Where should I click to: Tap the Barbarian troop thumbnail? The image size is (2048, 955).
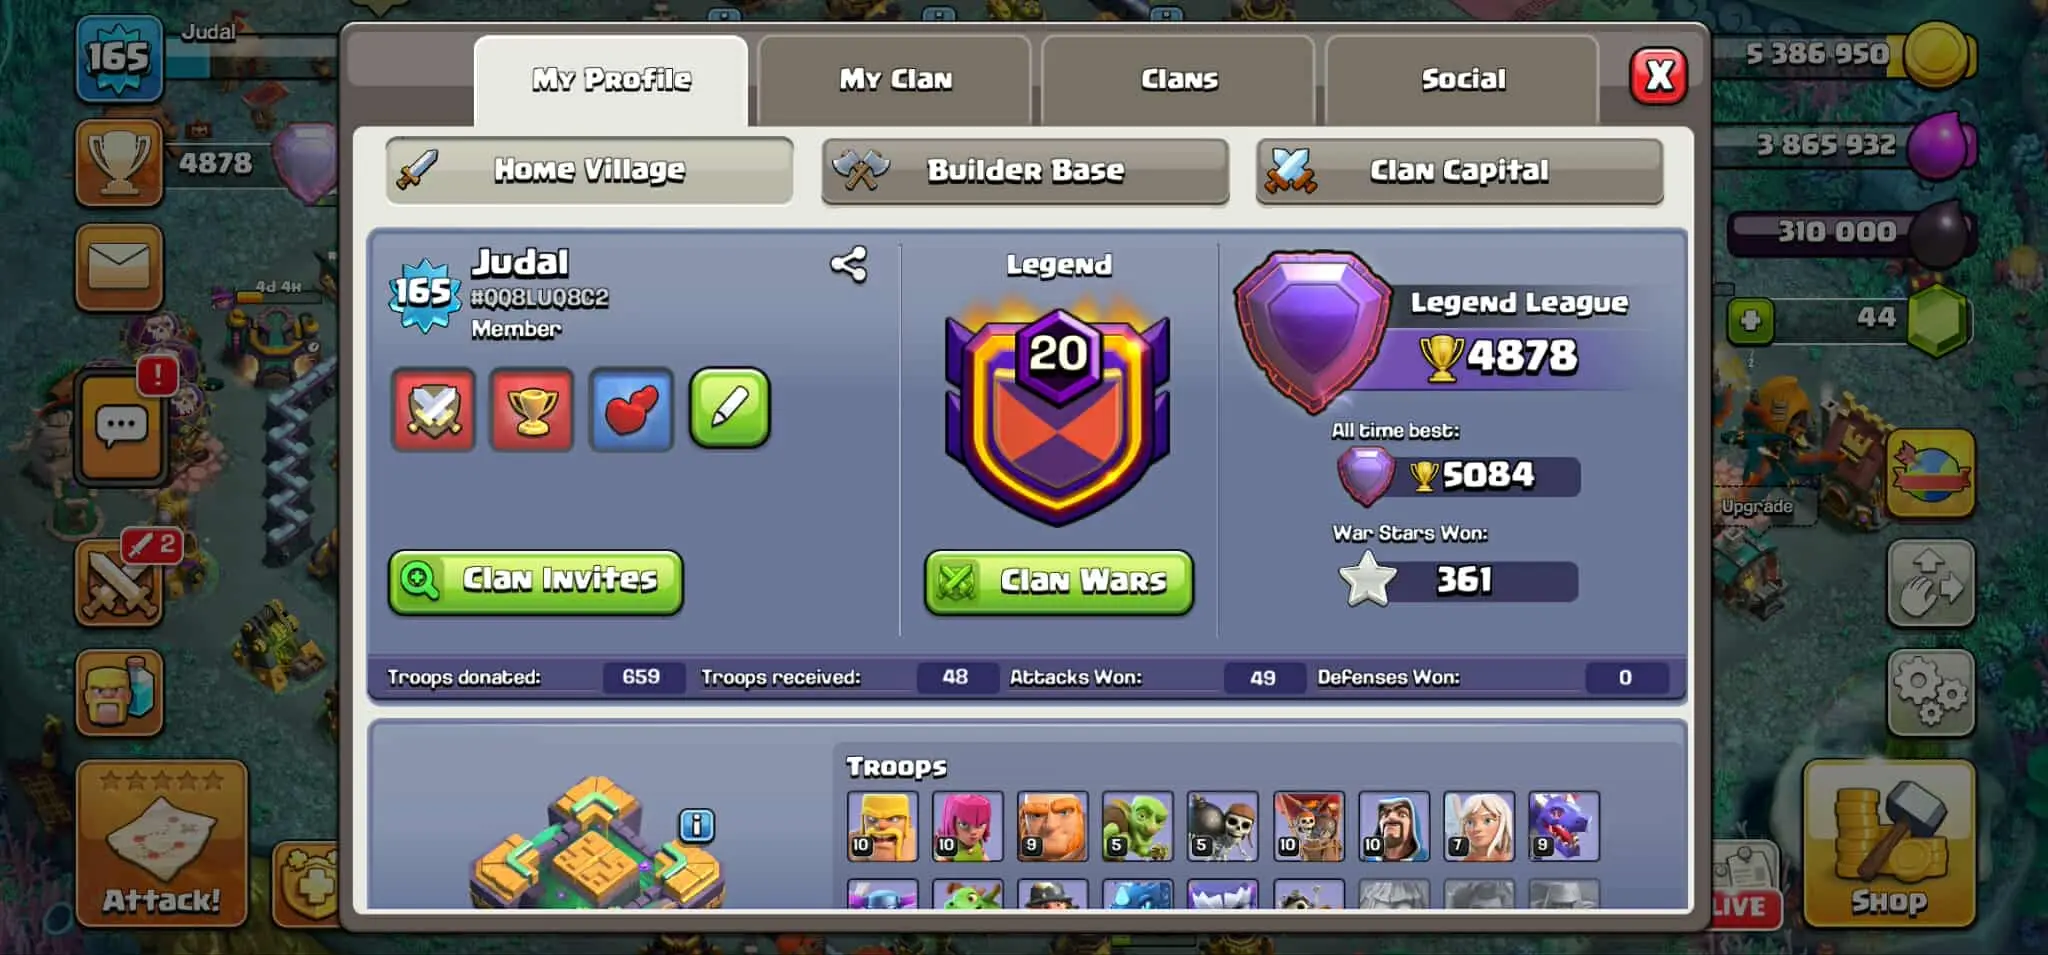click(882, 826)
